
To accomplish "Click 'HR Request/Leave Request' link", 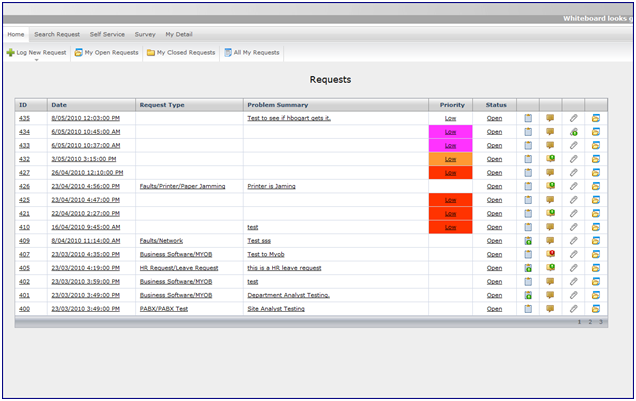I will click(x=179, y=268).
